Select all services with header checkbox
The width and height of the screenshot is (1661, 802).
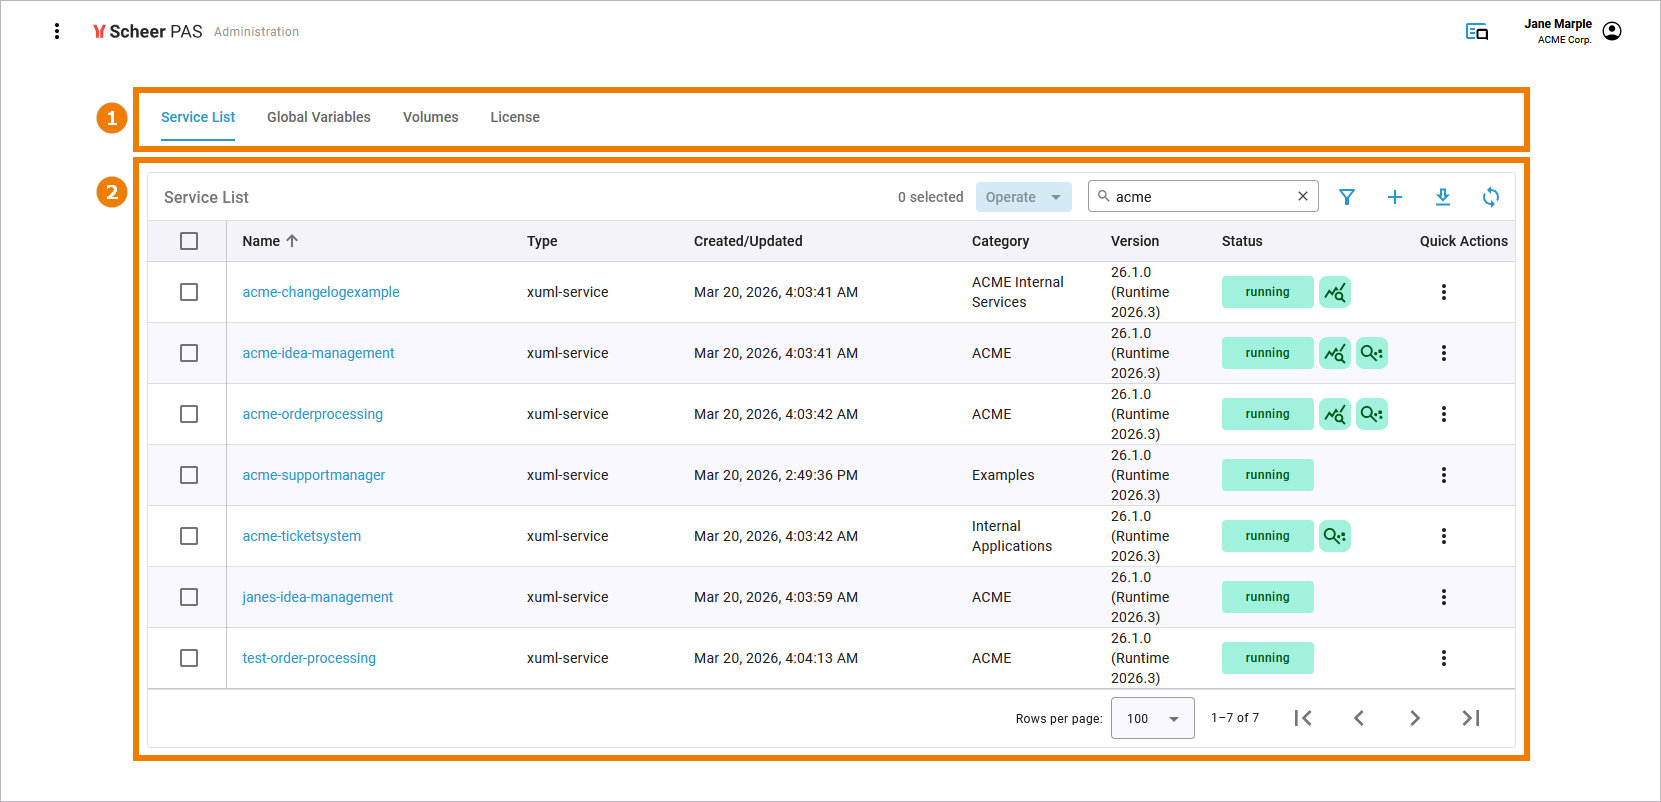(189, 241)
